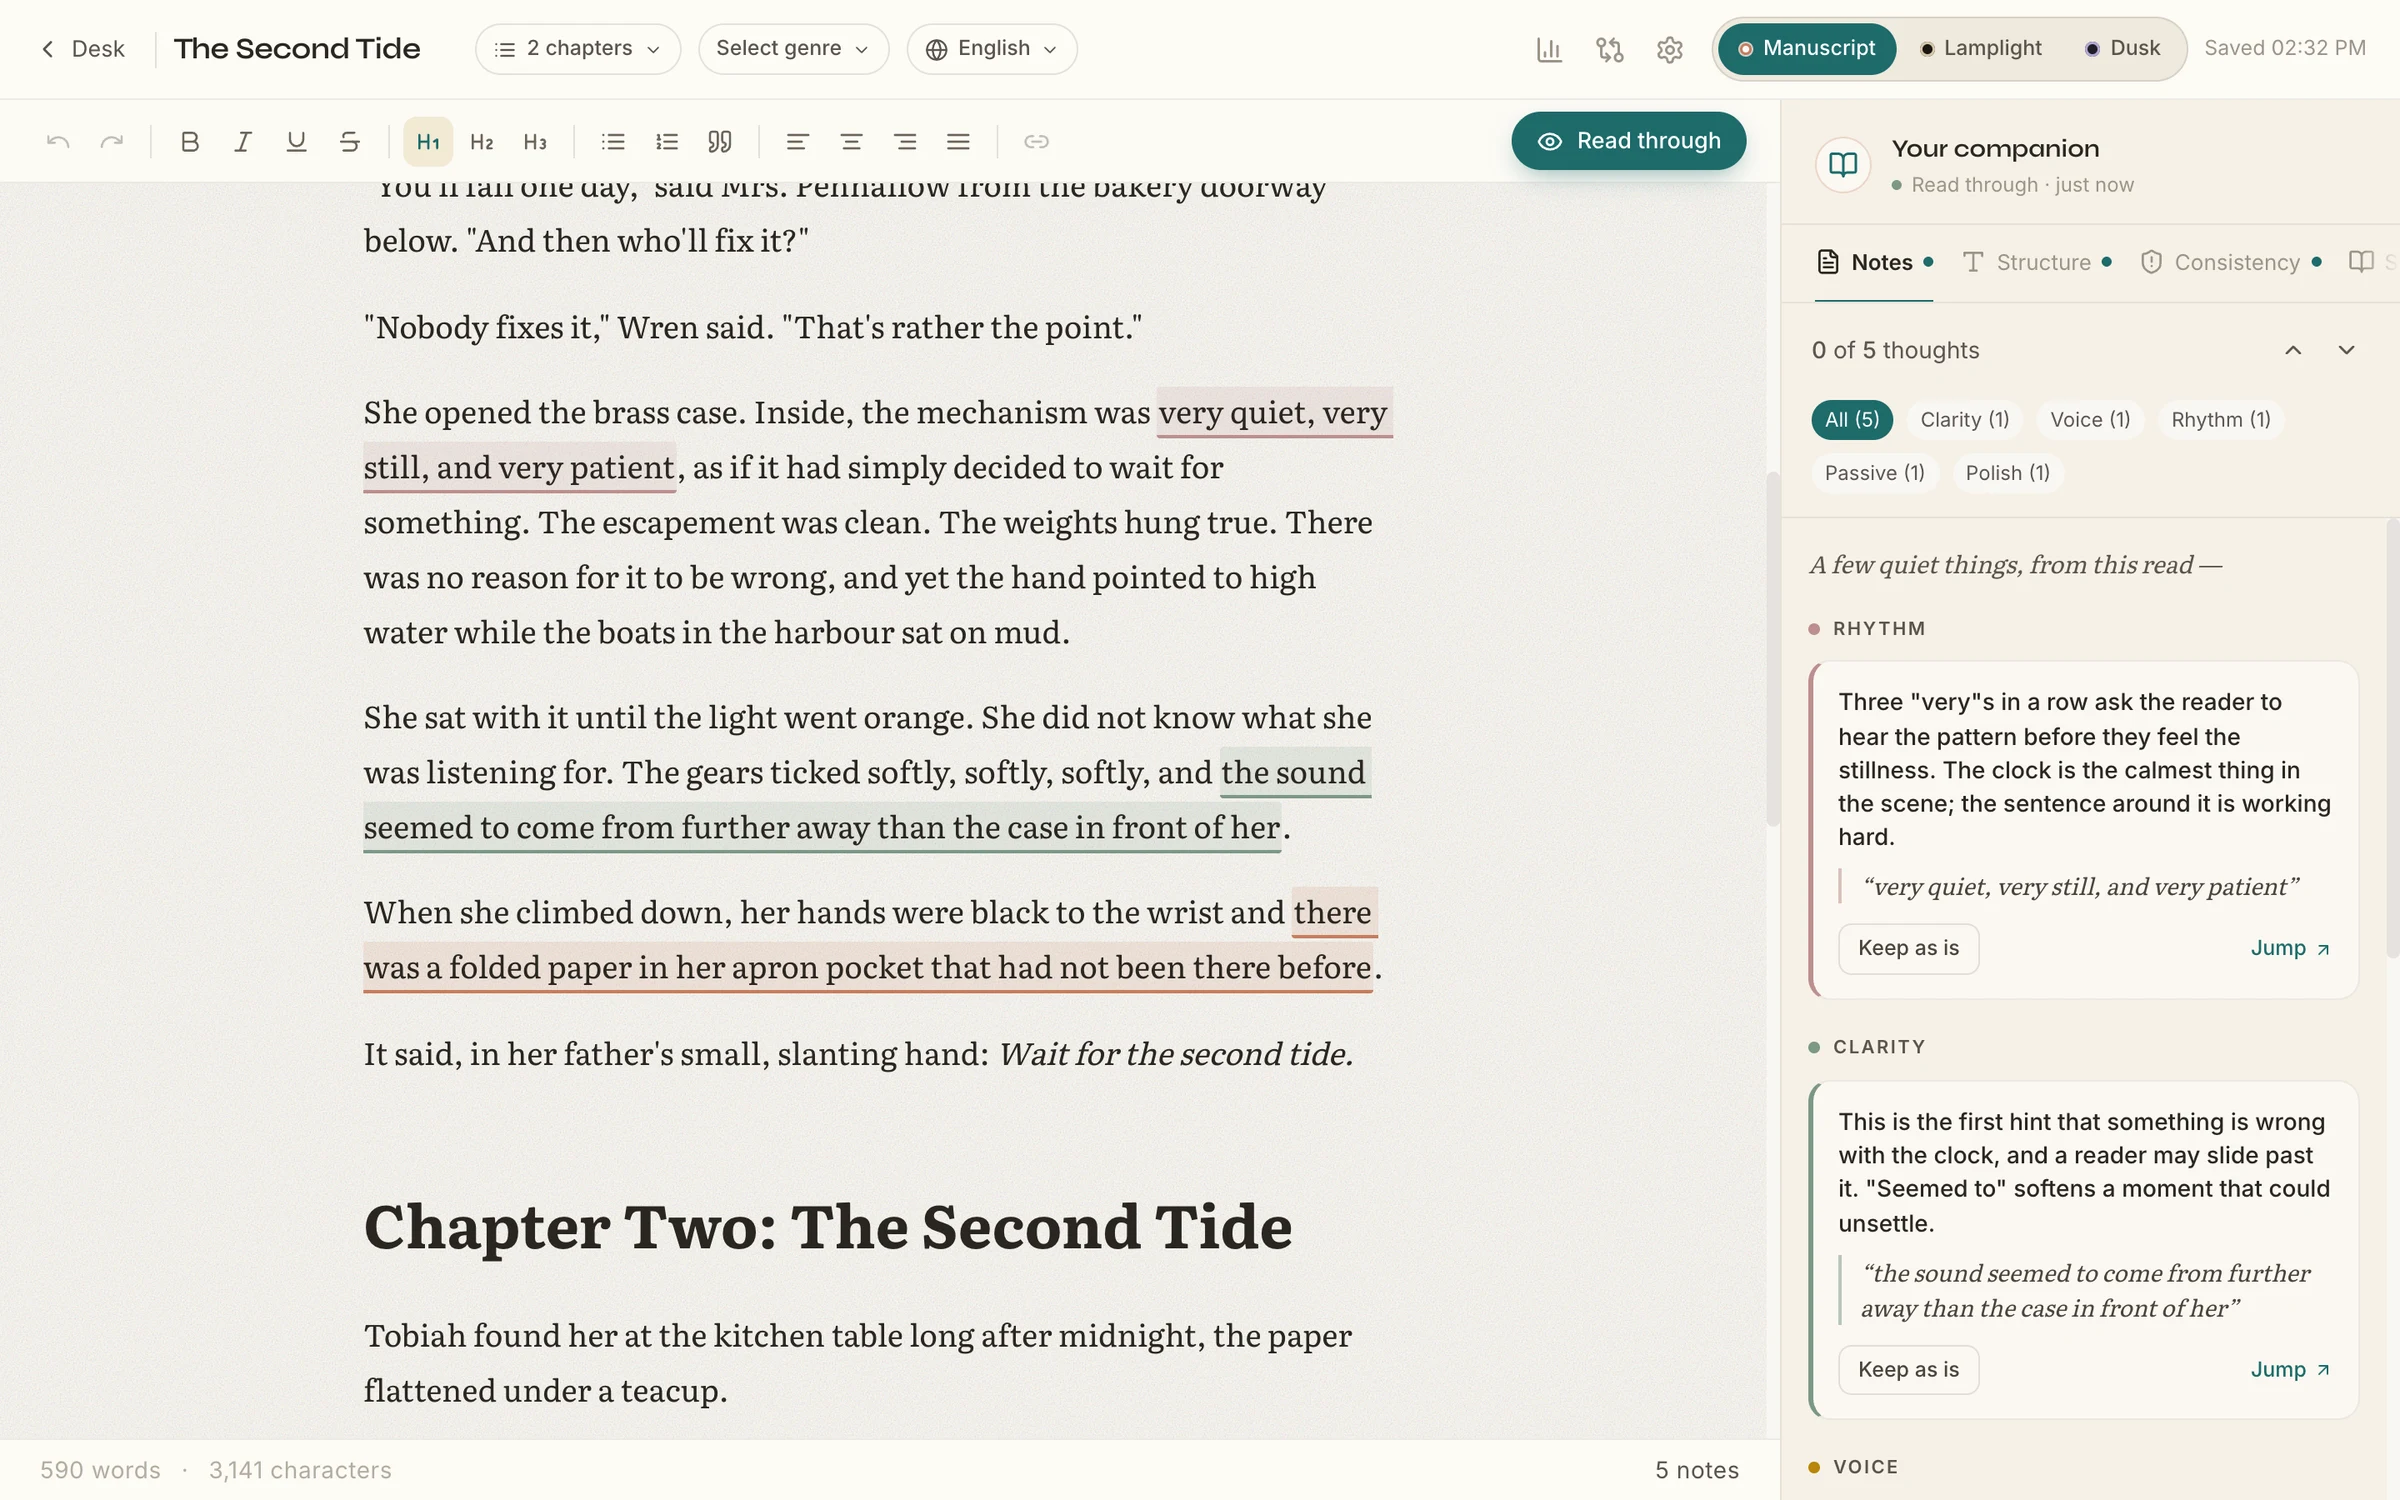
Task: Open the settings gear
Action: 1669,49
